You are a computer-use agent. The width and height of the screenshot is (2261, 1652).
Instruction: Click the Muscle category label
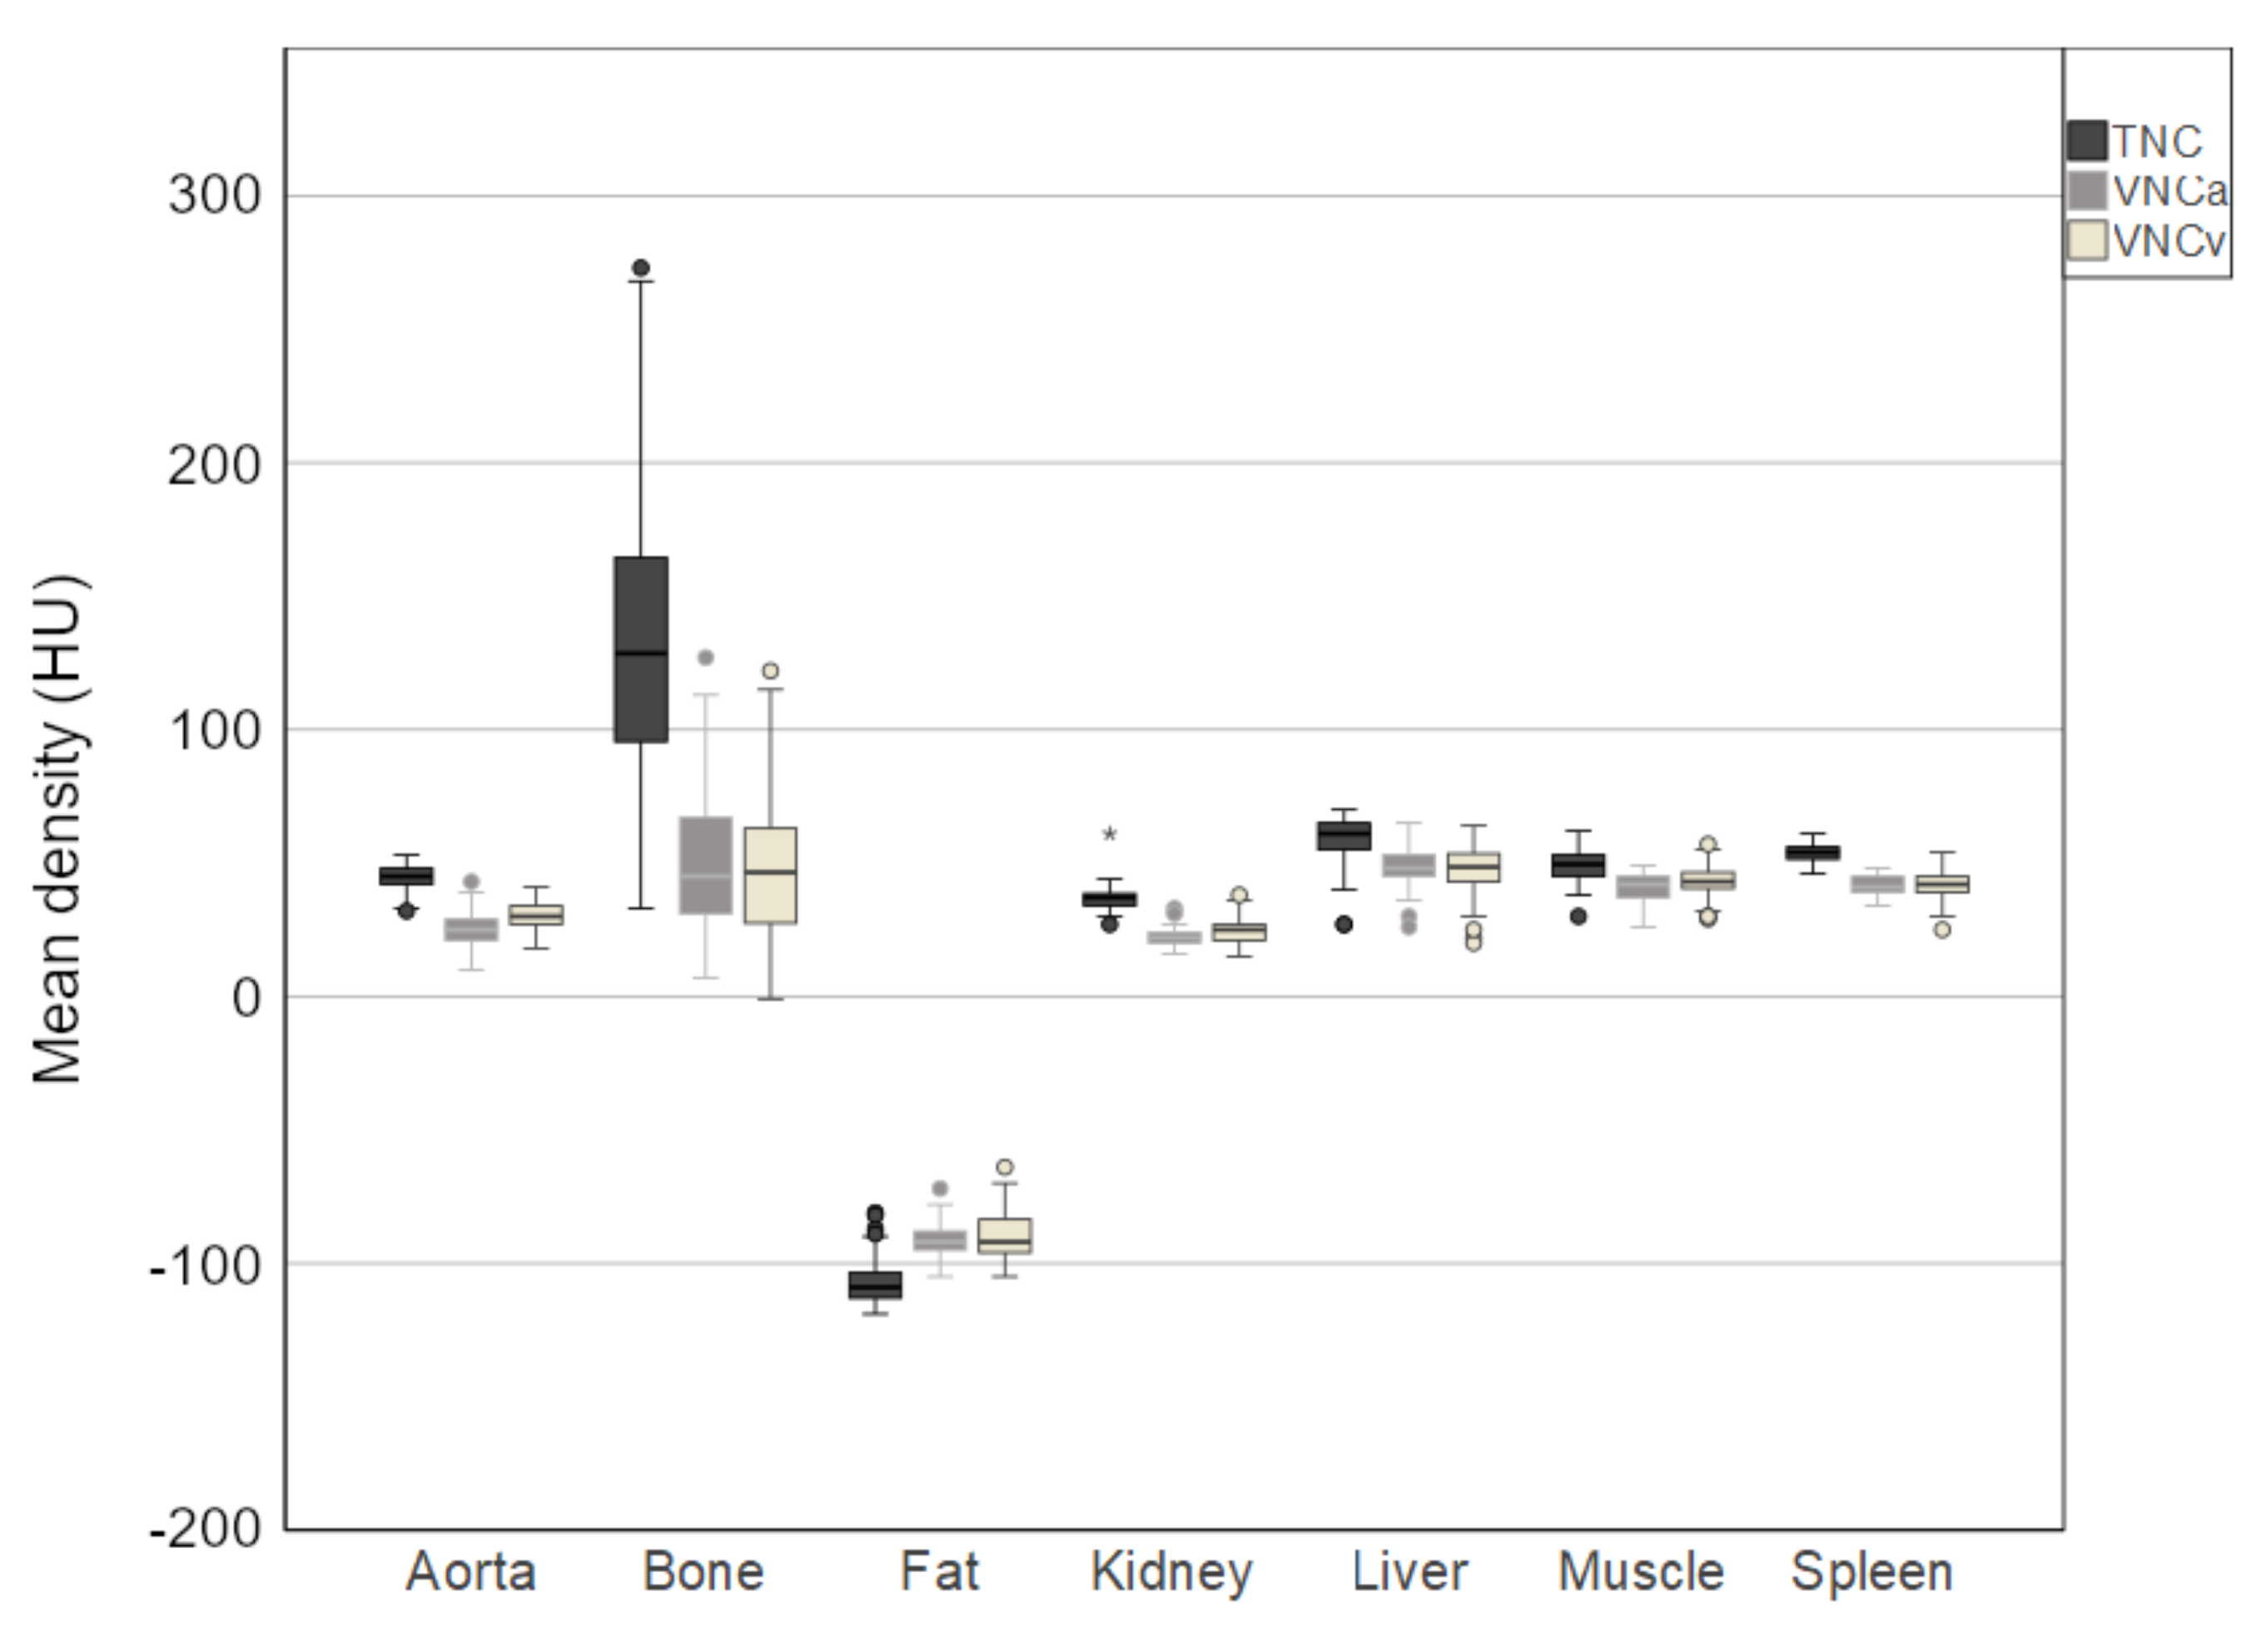point(1641,1572)
